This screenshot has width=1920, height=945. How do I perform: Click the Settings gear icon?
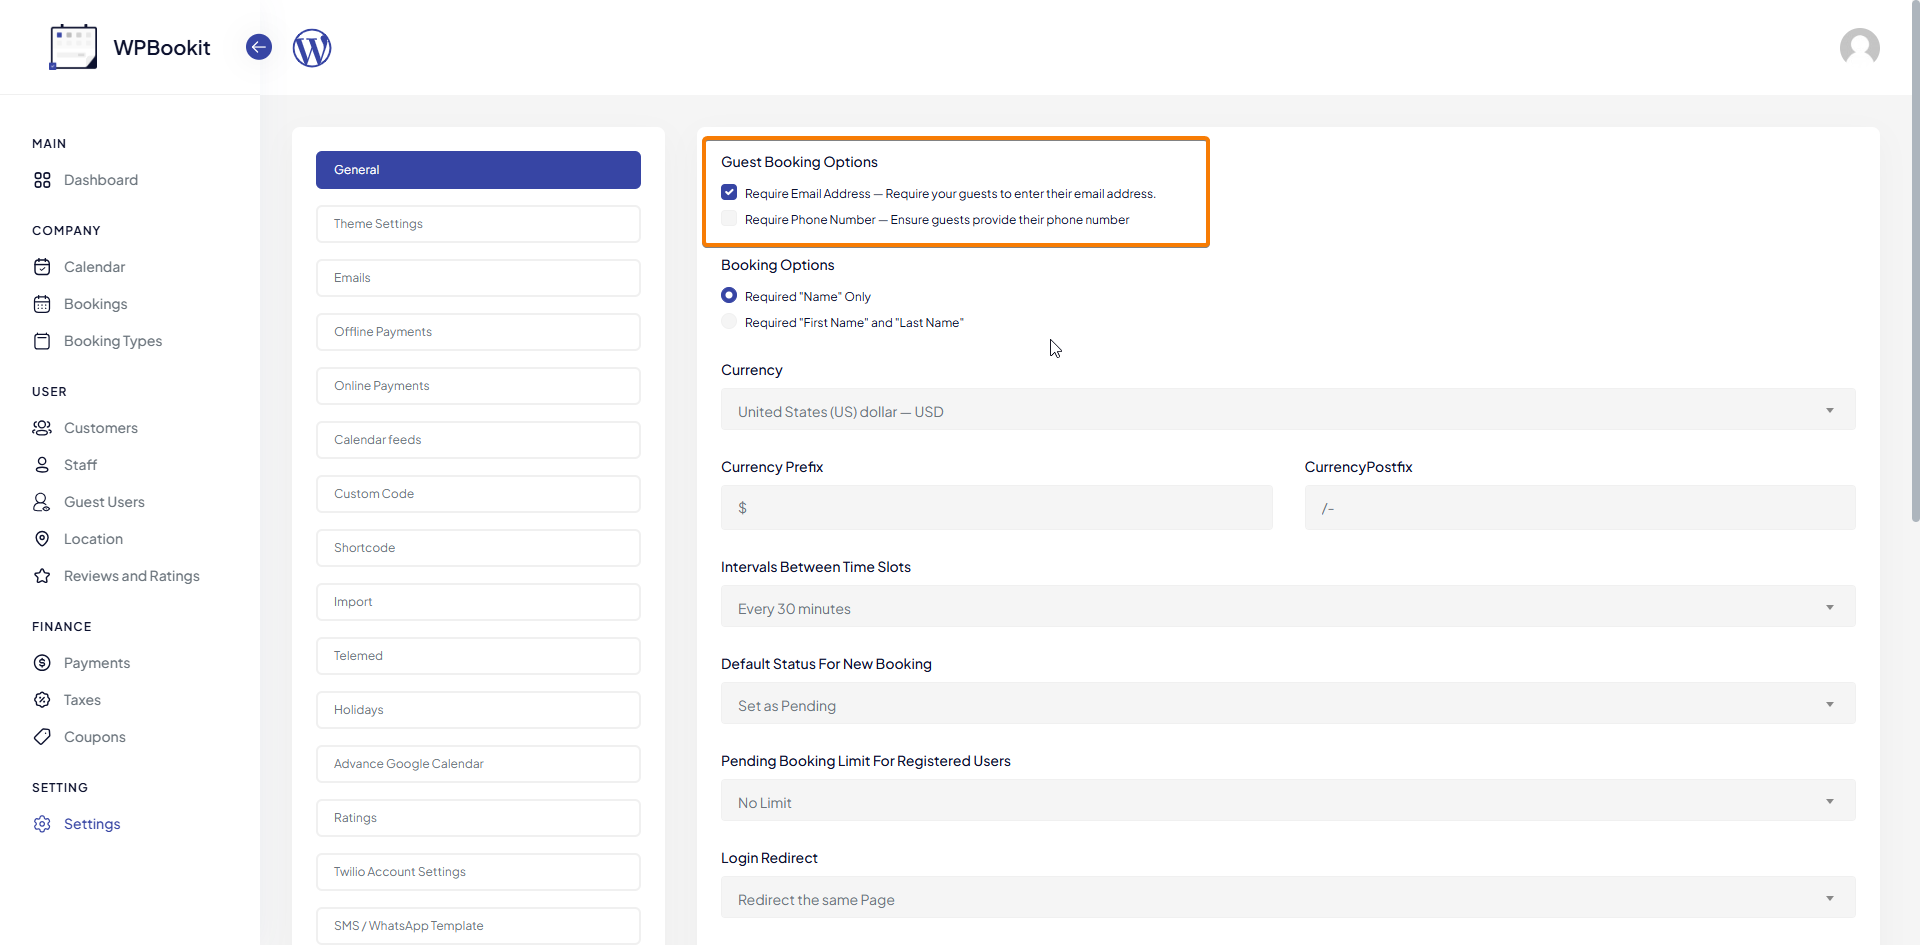click(x=42, y=824)
